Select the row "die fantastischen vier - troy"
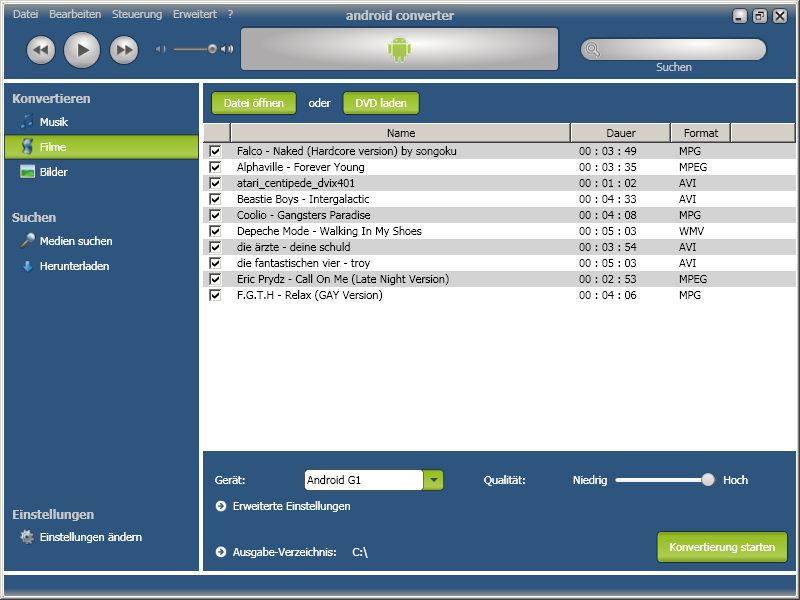This screenshot has width=800, height=600. (499, 263)
